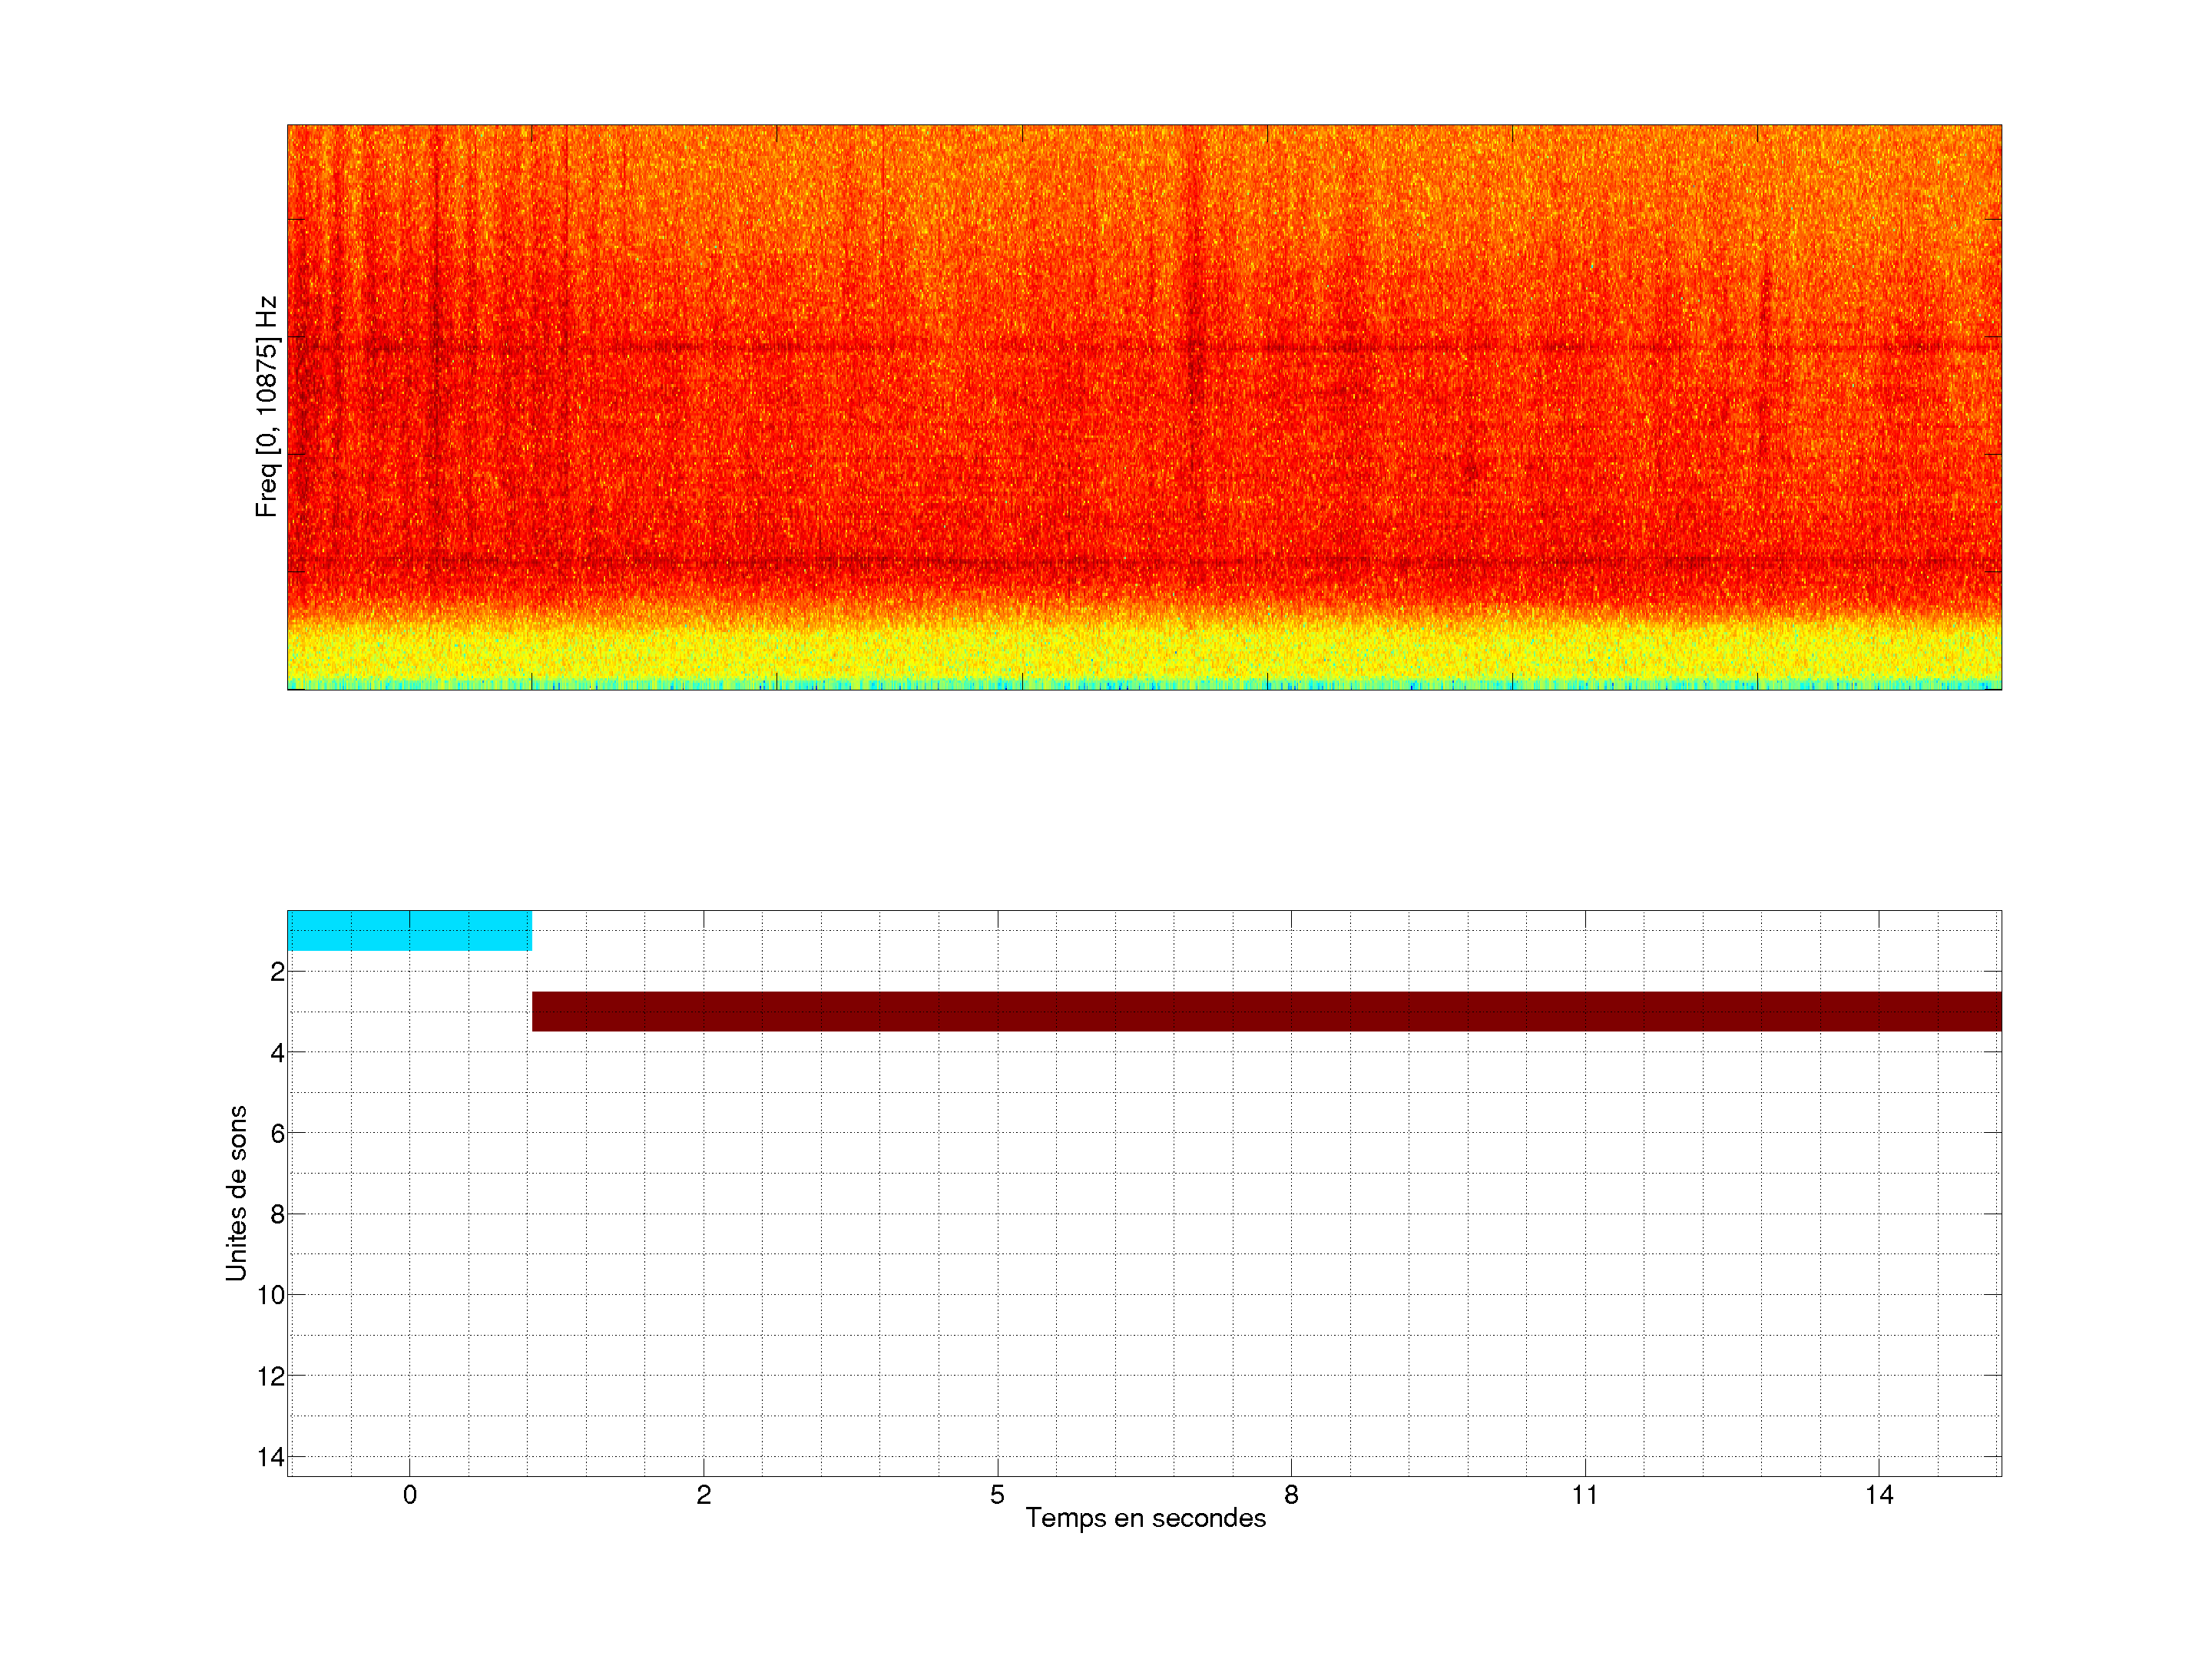Click the left start of dark red bar
The image size is (2212, 1659).
click(538, 1011)
